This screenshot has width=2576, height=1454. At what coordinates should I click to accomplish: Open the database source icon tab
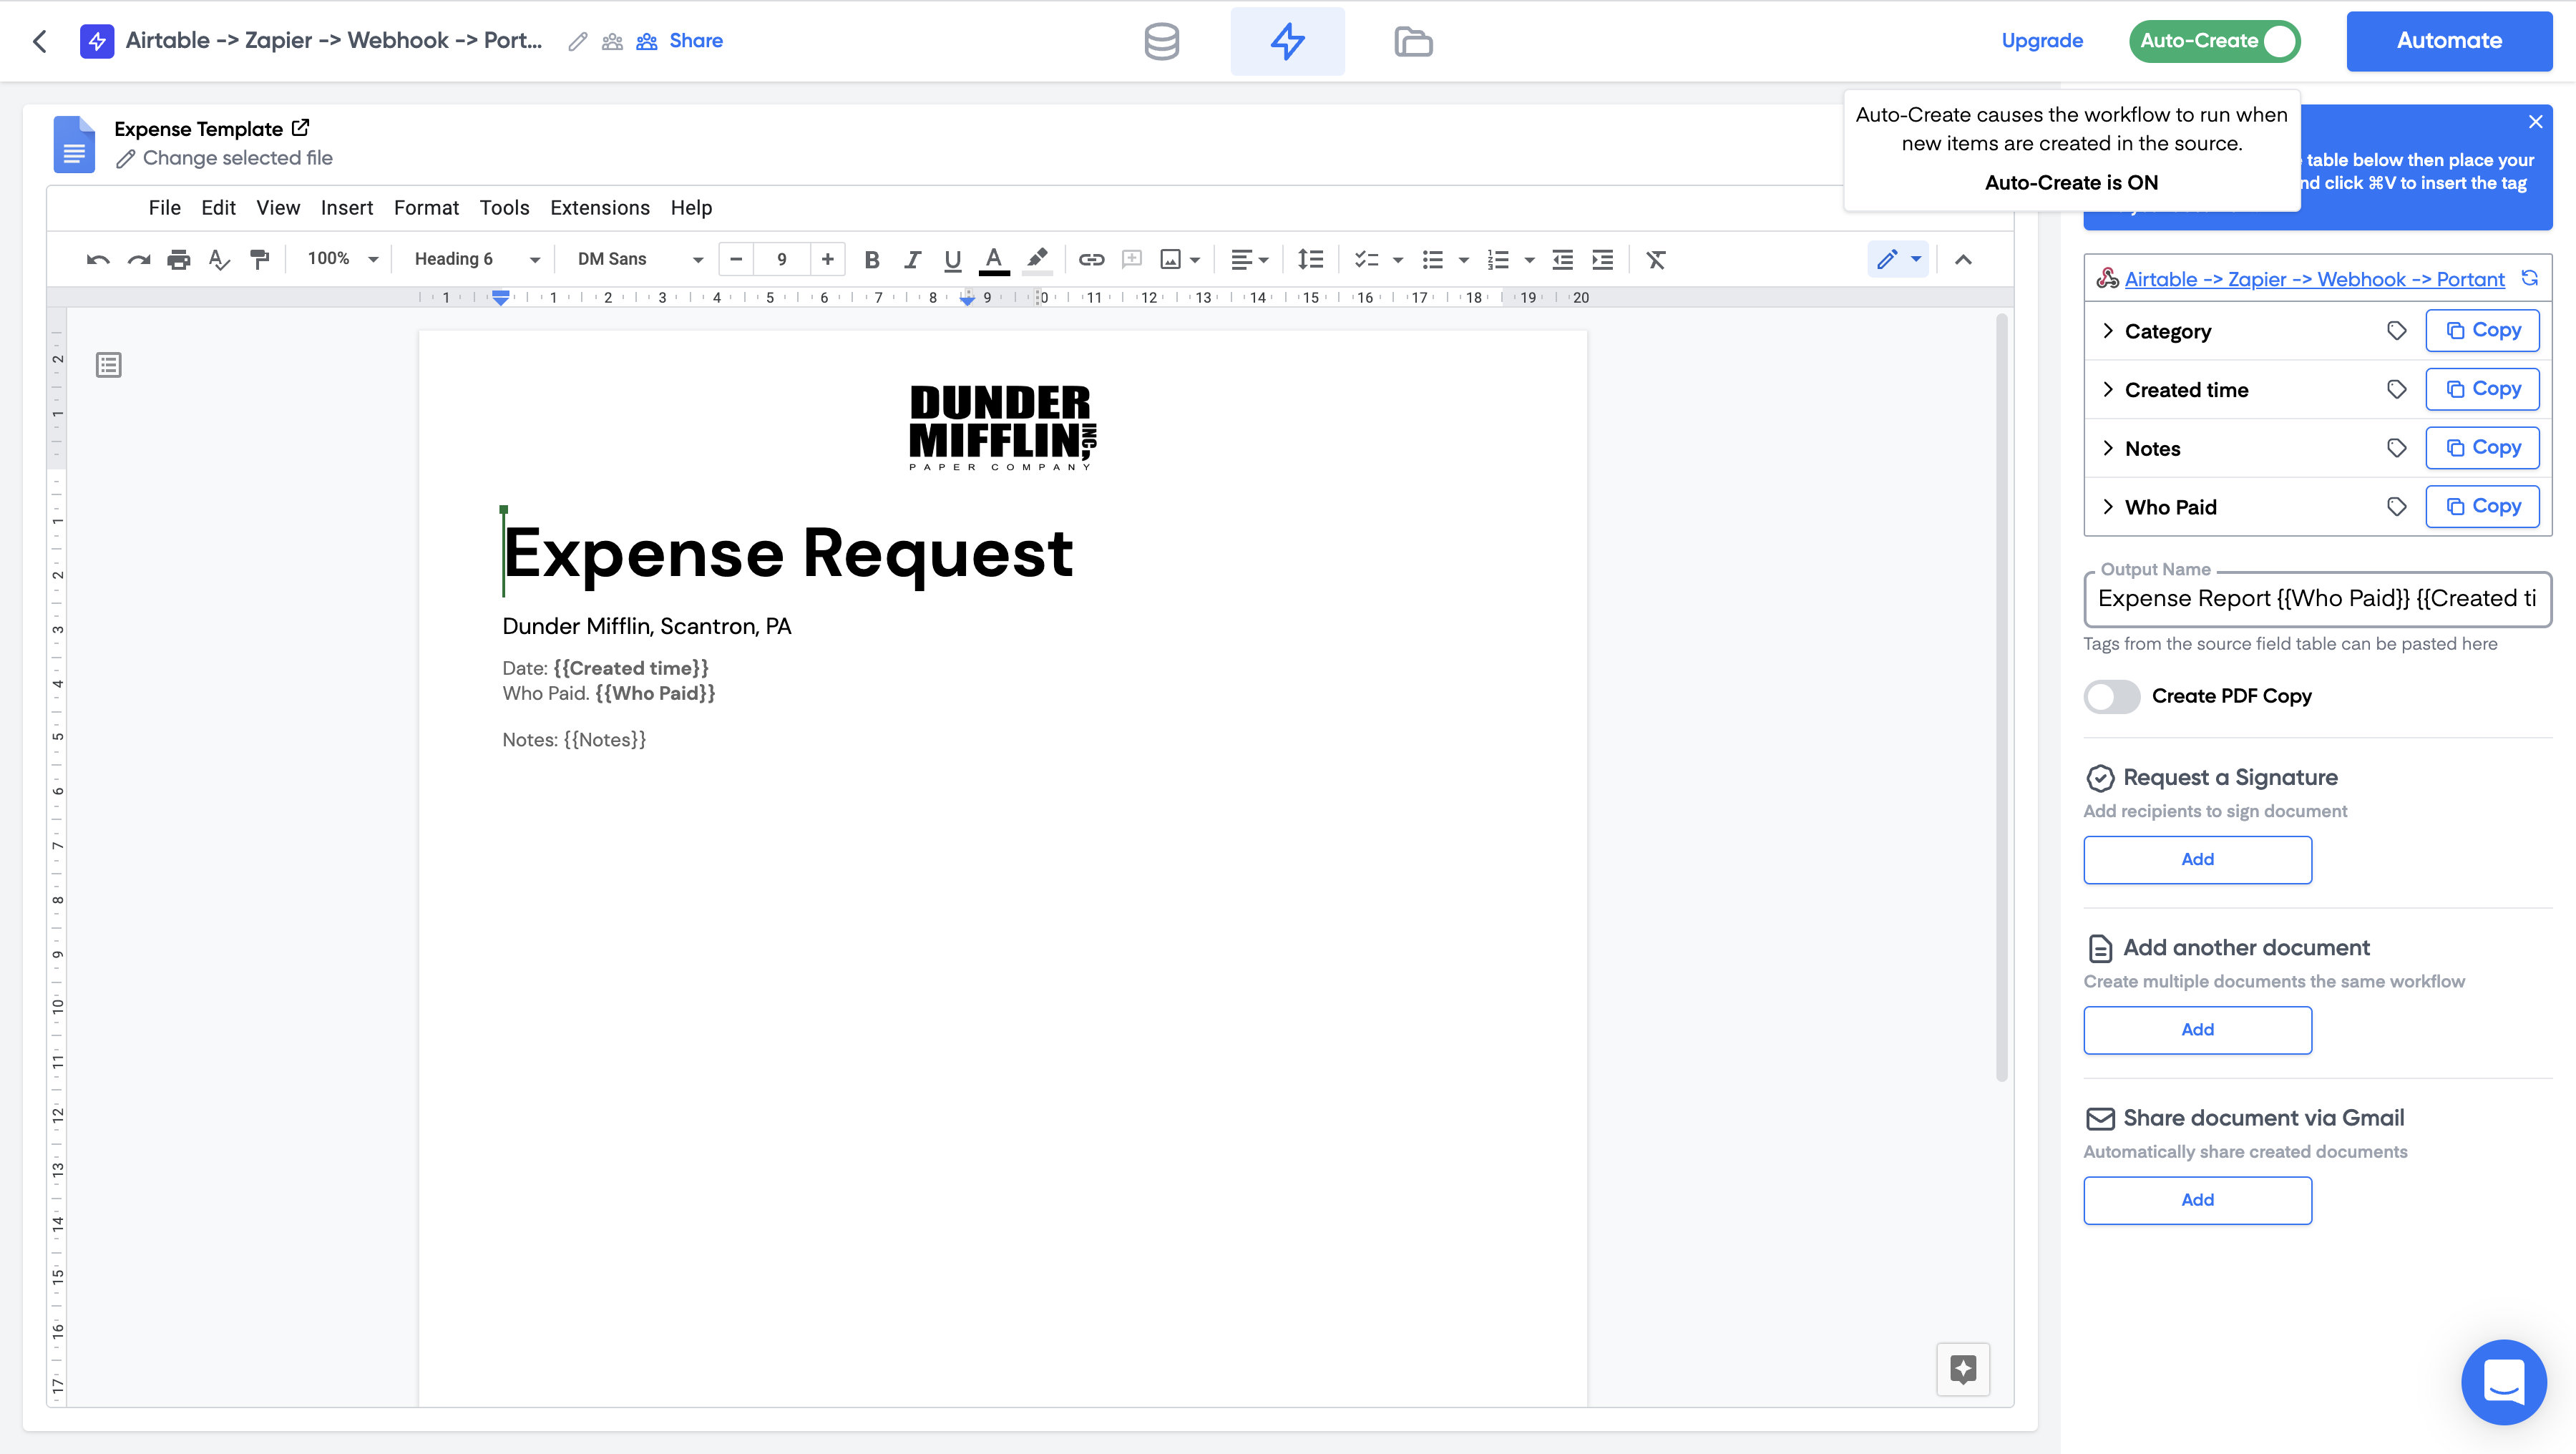click(x=1161, y=41)
